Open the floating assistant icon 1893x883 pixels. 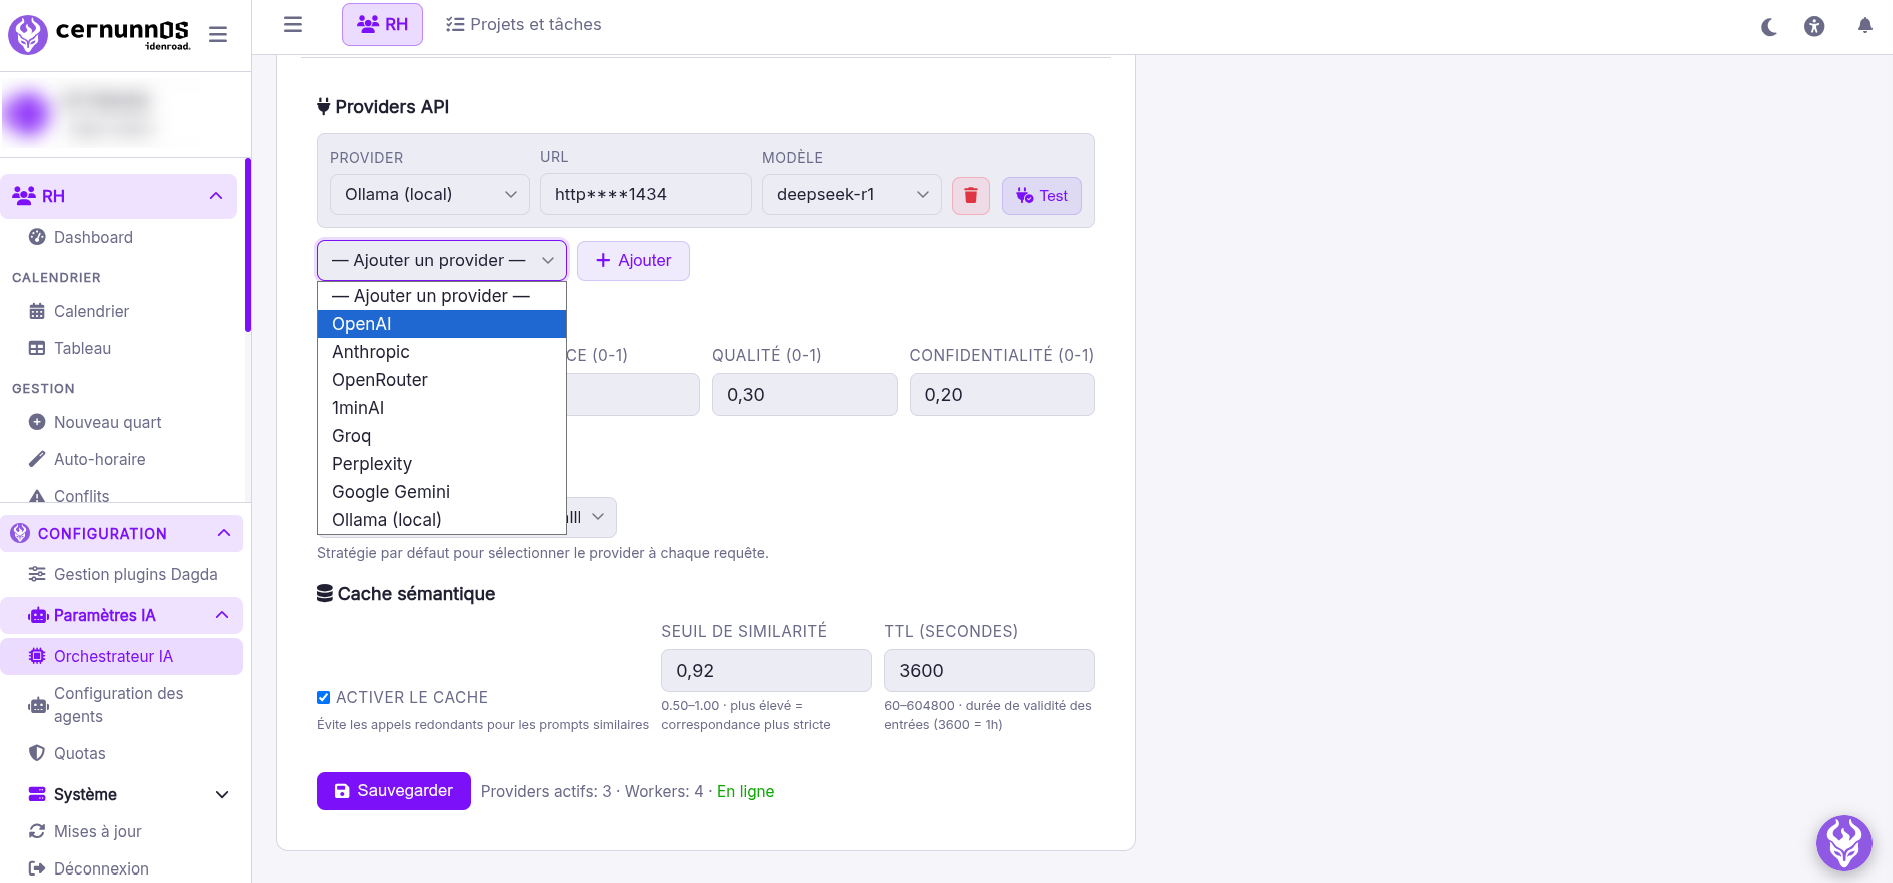pyautogui.click(x=1844, y=842)
